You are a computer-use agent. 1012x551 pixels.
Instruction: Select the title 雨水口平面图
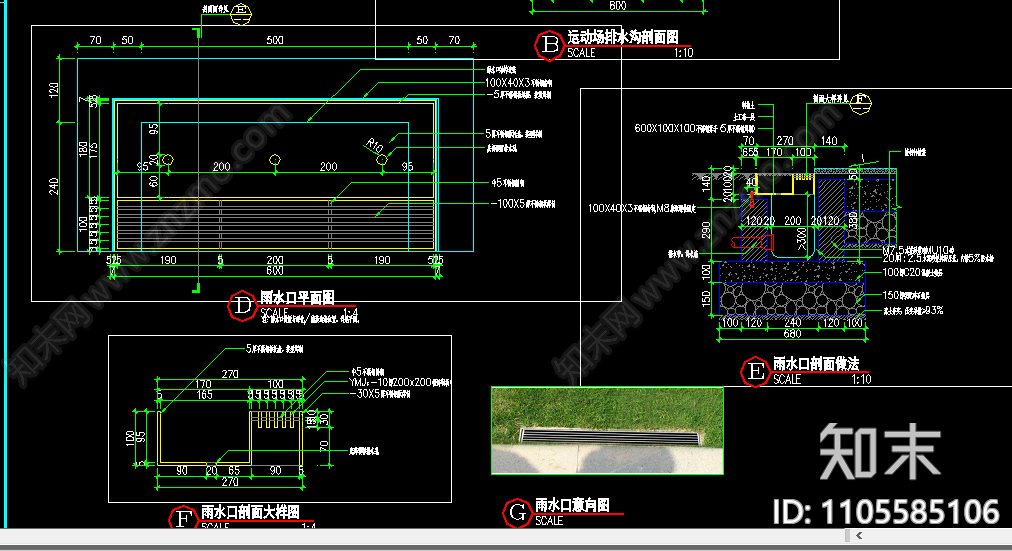pyautogui.click(x=297, y=298)
